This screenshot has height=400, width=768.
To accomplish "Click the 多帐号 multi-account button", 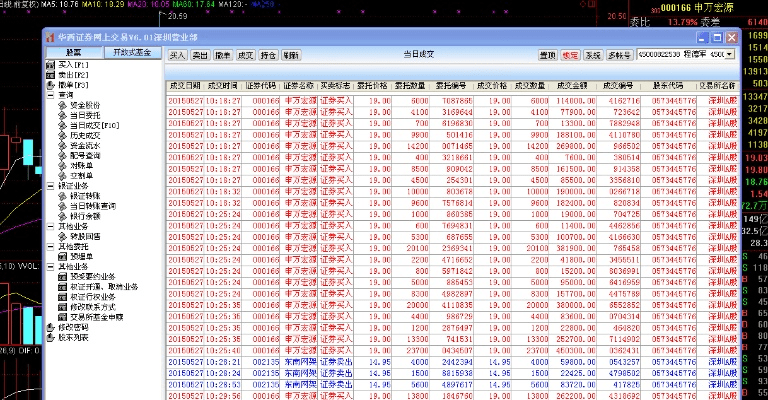I will point(620,55).
